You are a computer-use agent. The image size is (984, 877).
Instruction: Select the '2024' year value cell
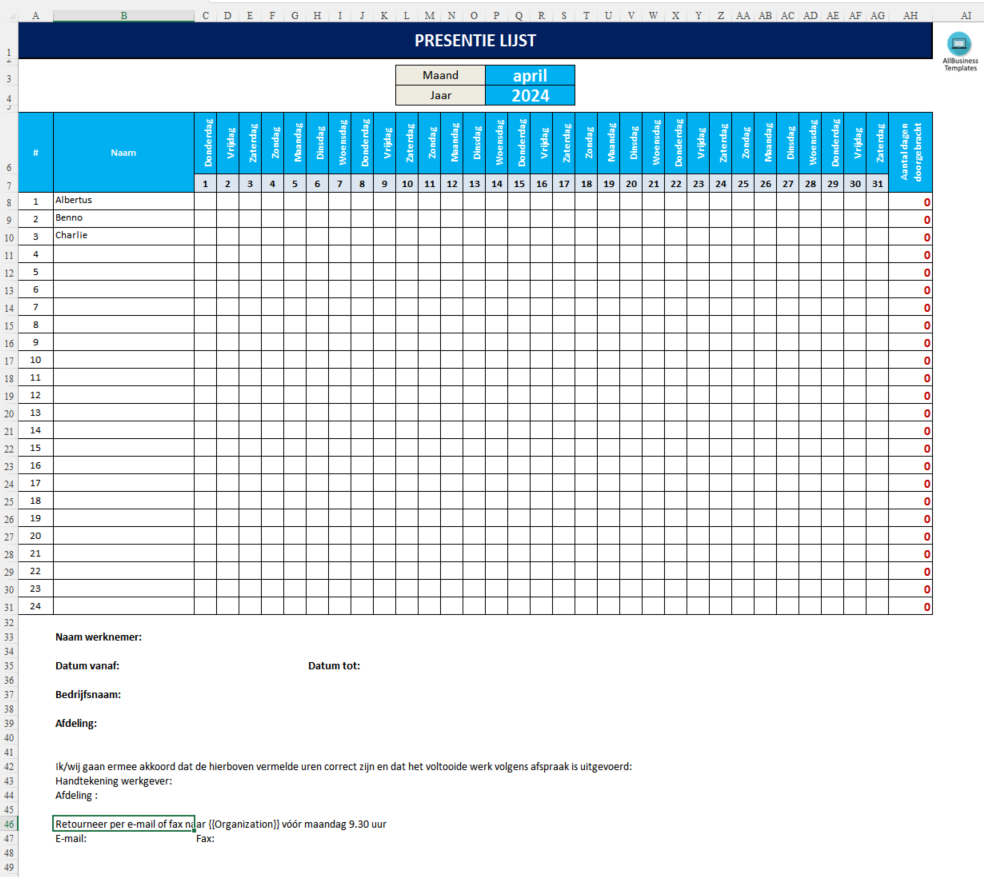530,96
